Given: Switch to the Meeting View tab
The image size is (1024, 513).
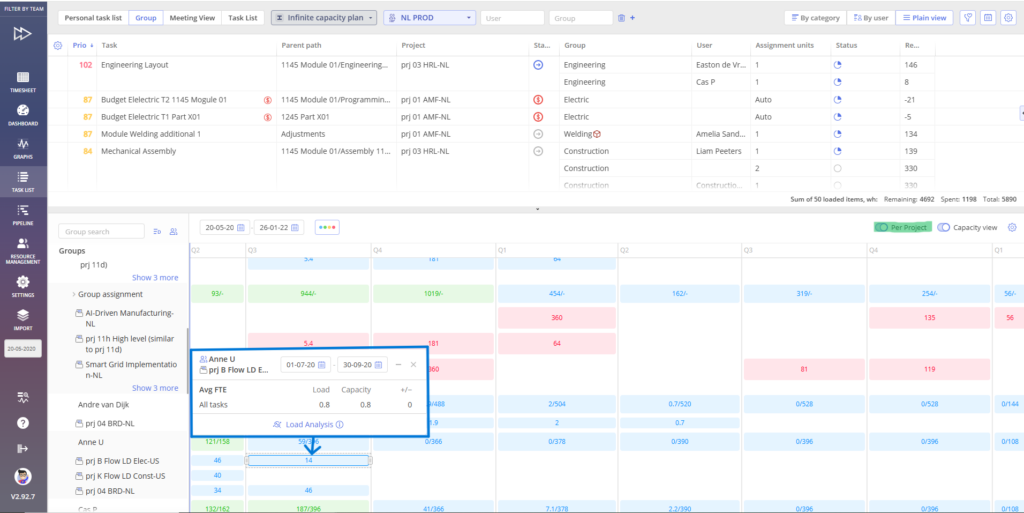Looking at the screenshot, I should (x=190, y=18).
